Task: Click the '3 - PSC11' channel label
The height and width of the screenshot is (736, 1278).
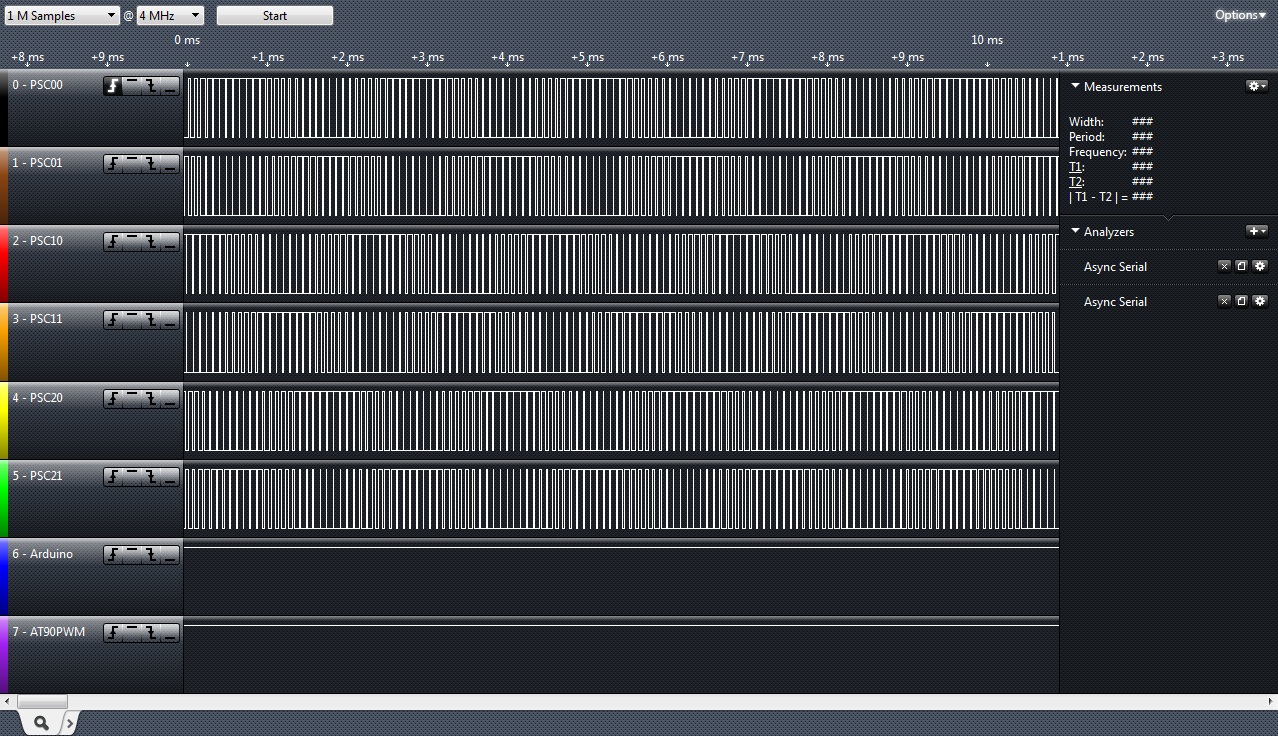Action: click(x=37, y=319)
